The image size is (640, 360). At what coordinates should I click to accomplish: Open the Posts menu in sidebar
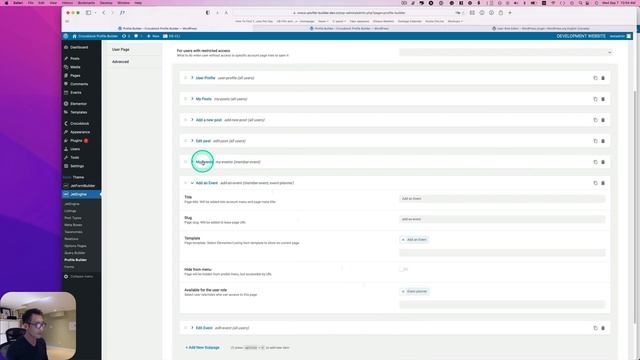tap(75, 59)
